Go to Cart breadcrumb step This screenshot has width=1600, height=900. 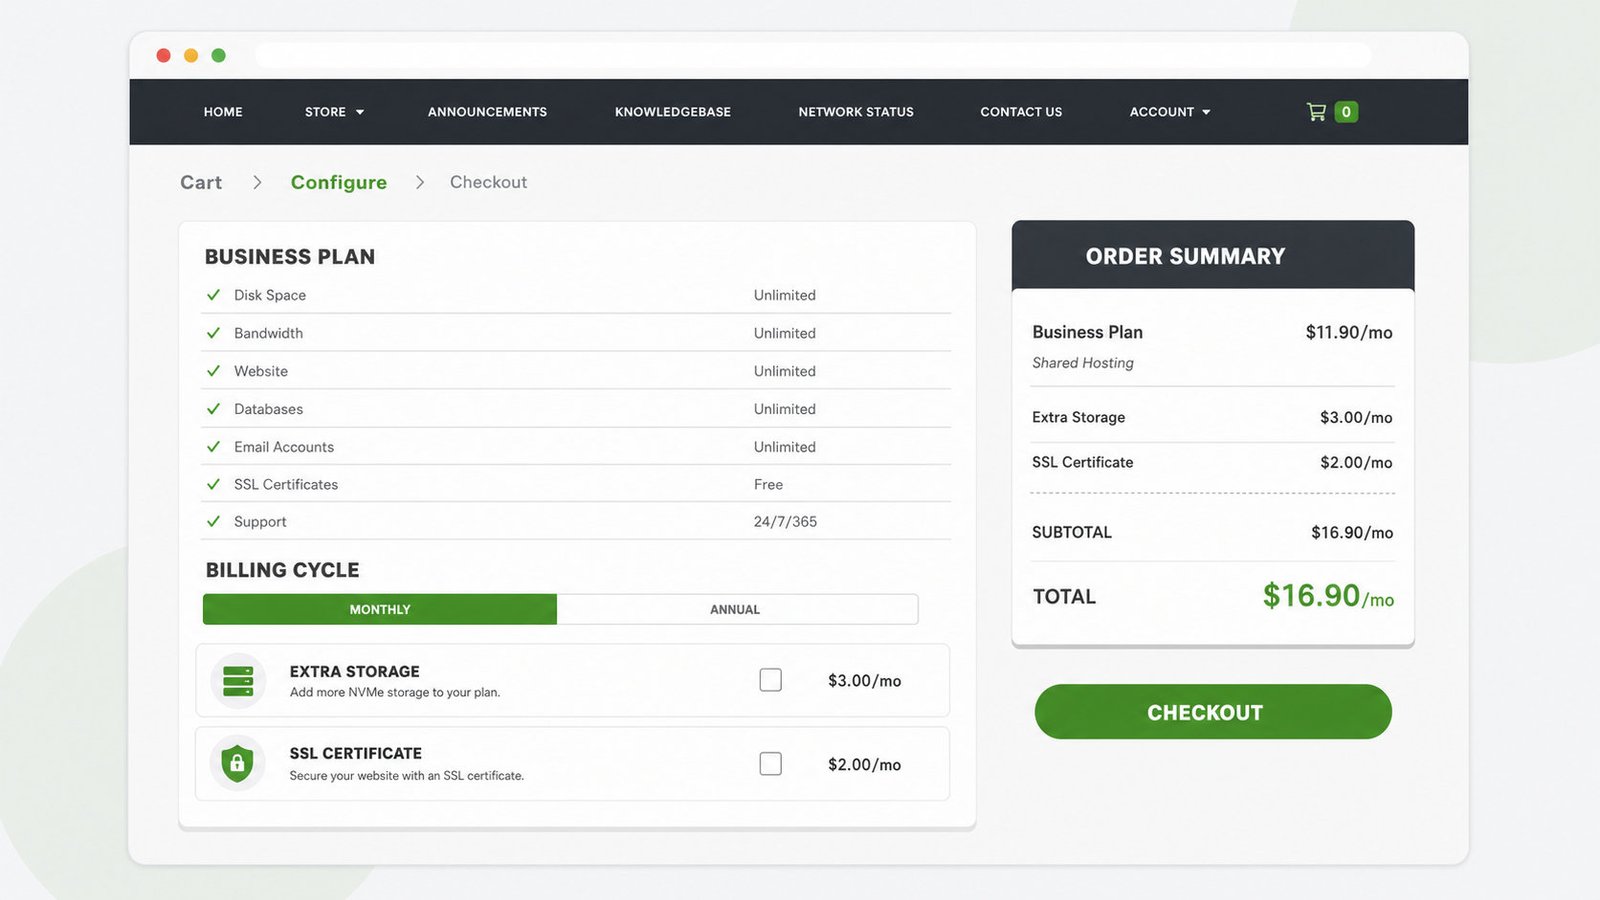[x=201, y=182]
